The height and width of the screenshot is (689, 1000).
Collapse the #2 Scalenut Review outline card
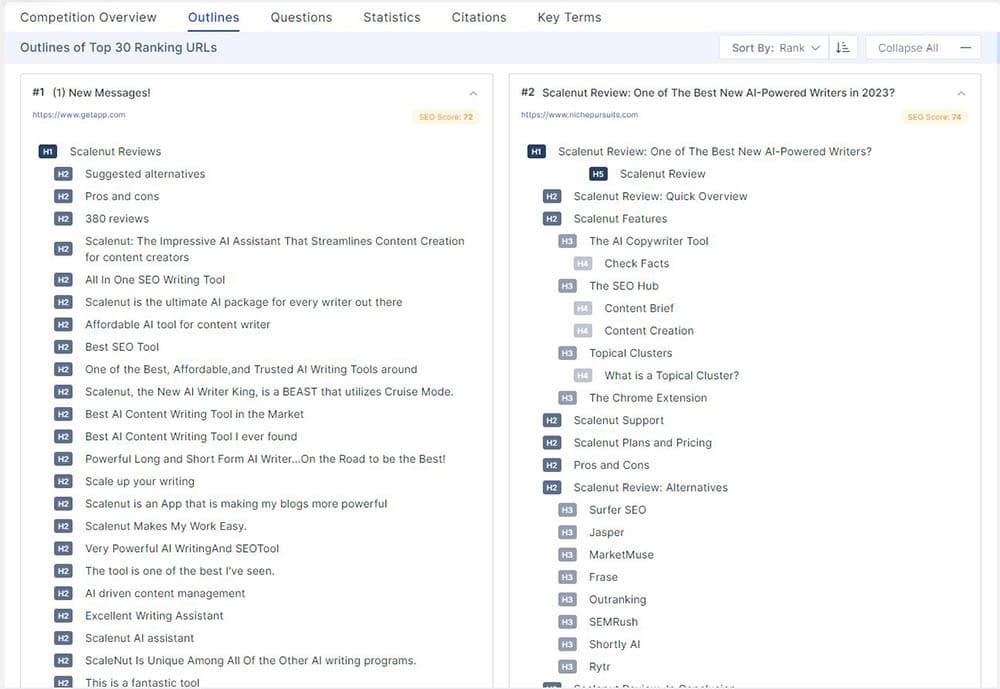tap(961, 93)
